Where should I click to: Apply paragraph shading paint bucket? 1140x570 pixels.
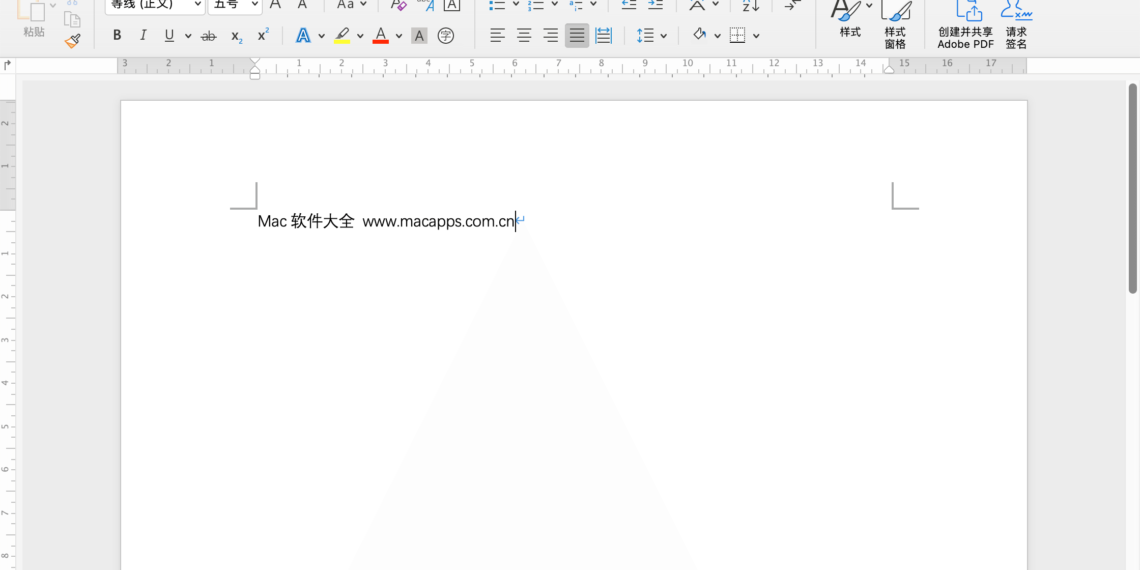(x=699, y=34)
